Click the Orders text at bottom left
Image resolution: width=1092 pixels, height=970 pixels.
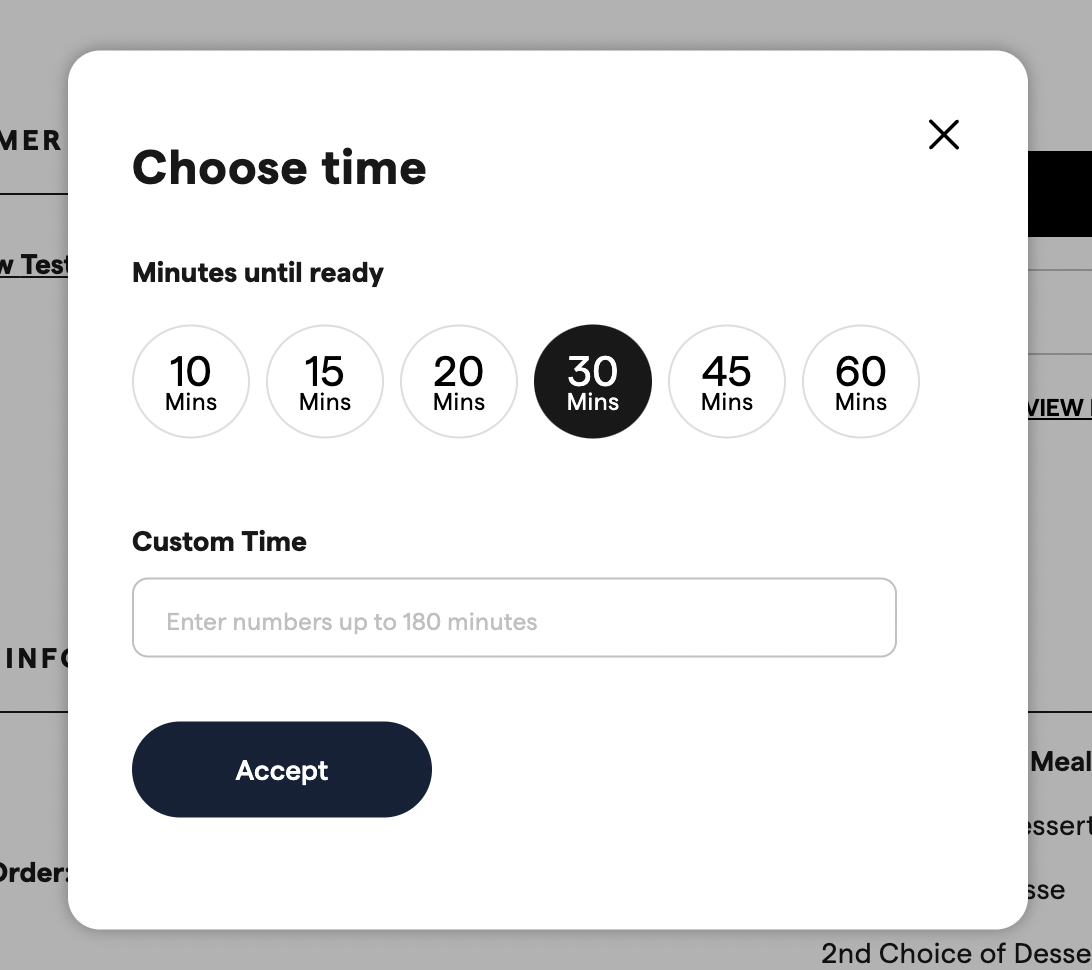[x=30, y=872]
